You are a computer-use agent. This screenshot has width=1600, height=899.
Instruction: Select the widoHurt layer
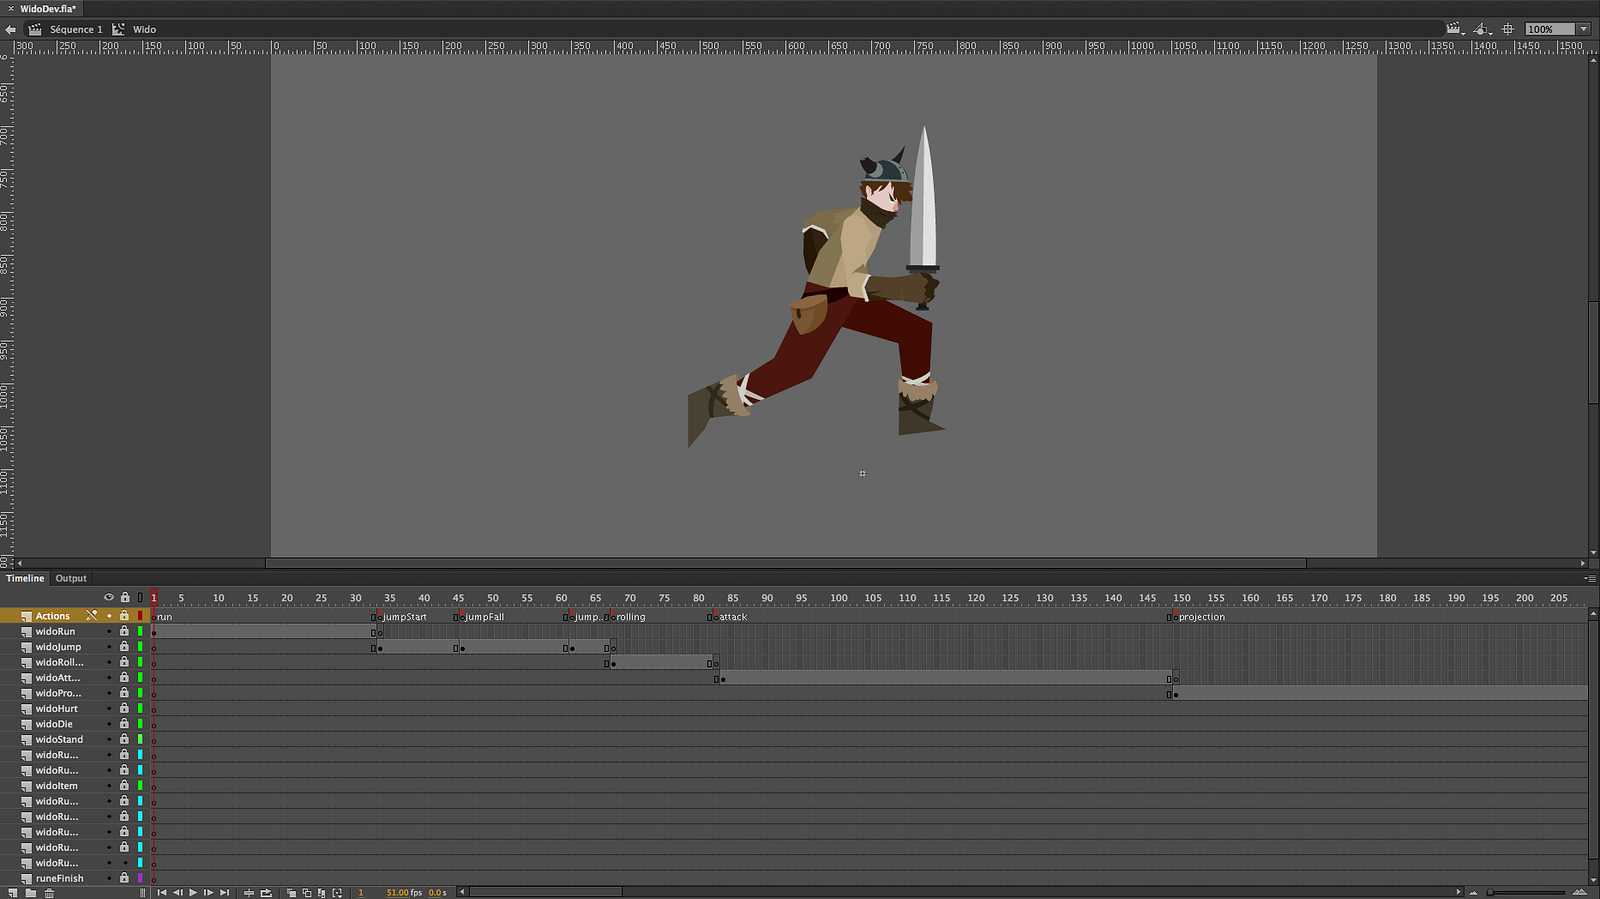57,708
